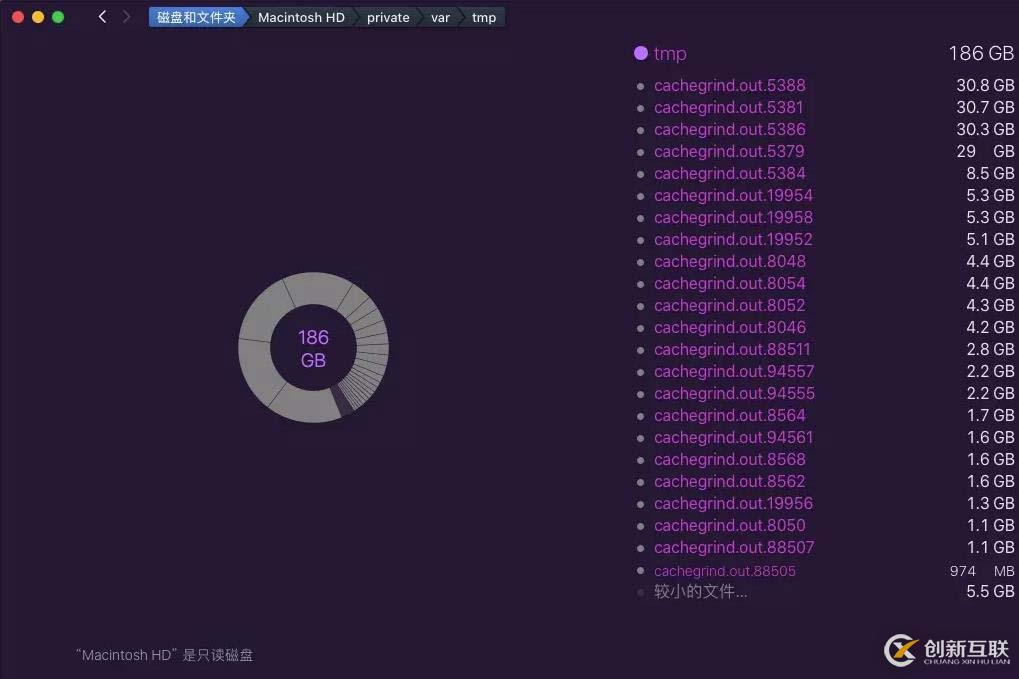Click the bullet icon next to cachegrind.out.5388
Screen dimensions: 1019x679
(x=641, y=86)
